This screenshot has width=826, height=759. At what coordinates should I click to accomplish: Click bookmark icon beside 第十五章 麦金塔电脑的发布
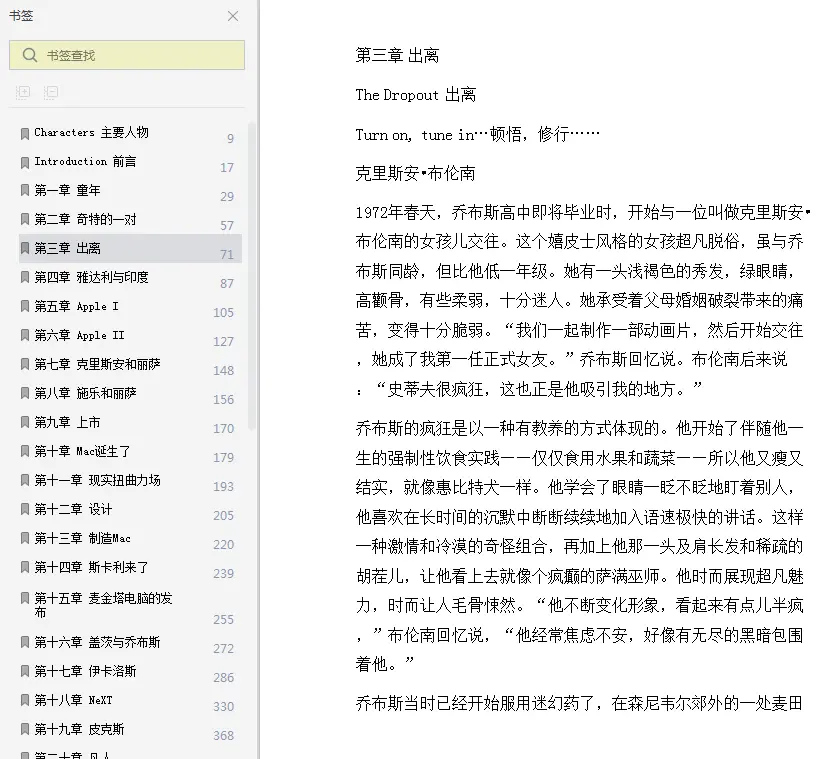(25, 598)
